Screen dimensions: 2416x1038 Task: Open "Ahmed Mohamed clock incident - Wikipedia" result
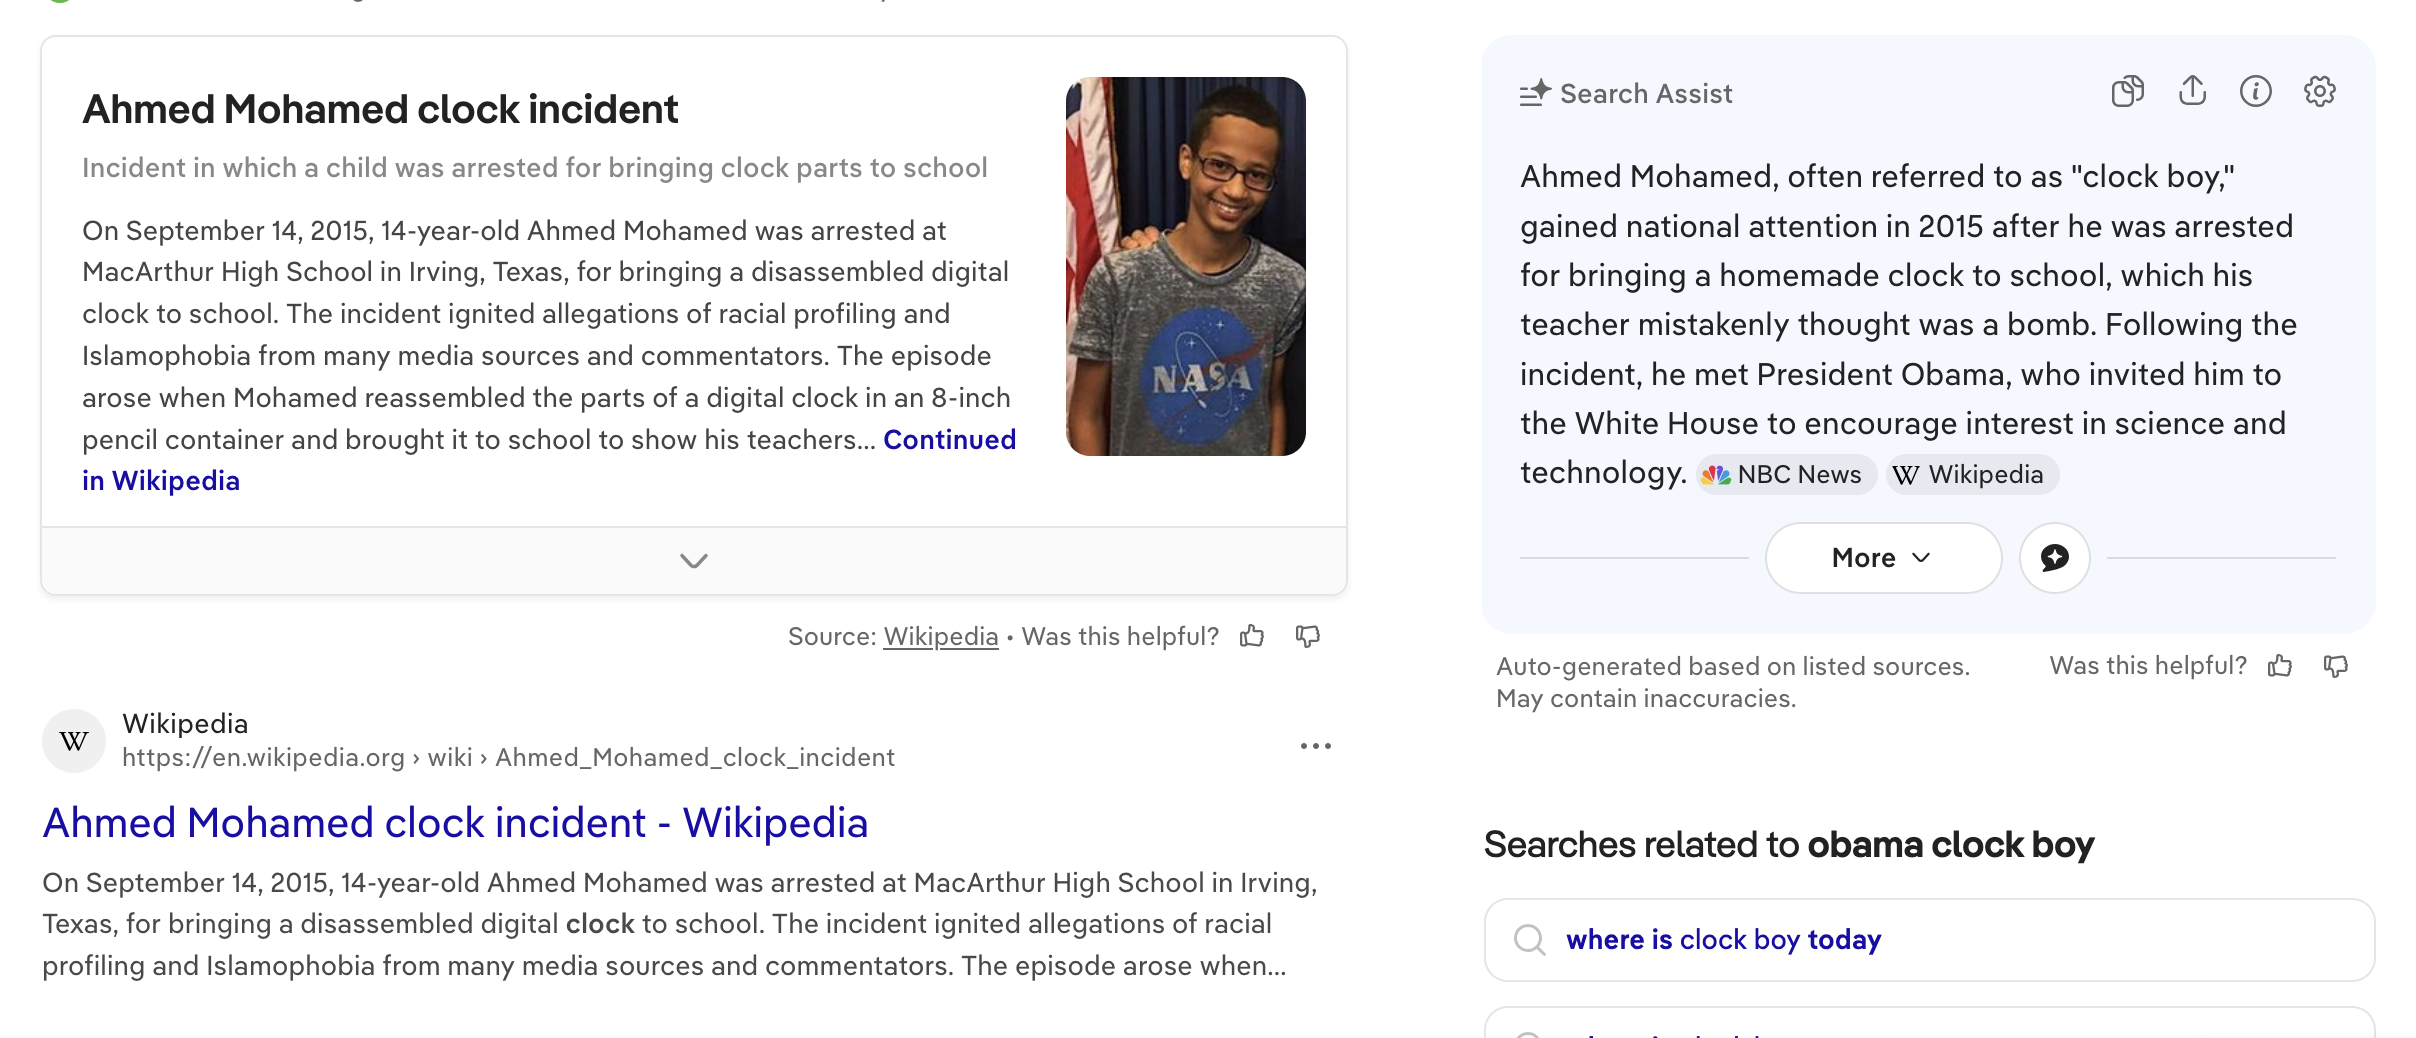pyautogui.click(x=455, y=823)
